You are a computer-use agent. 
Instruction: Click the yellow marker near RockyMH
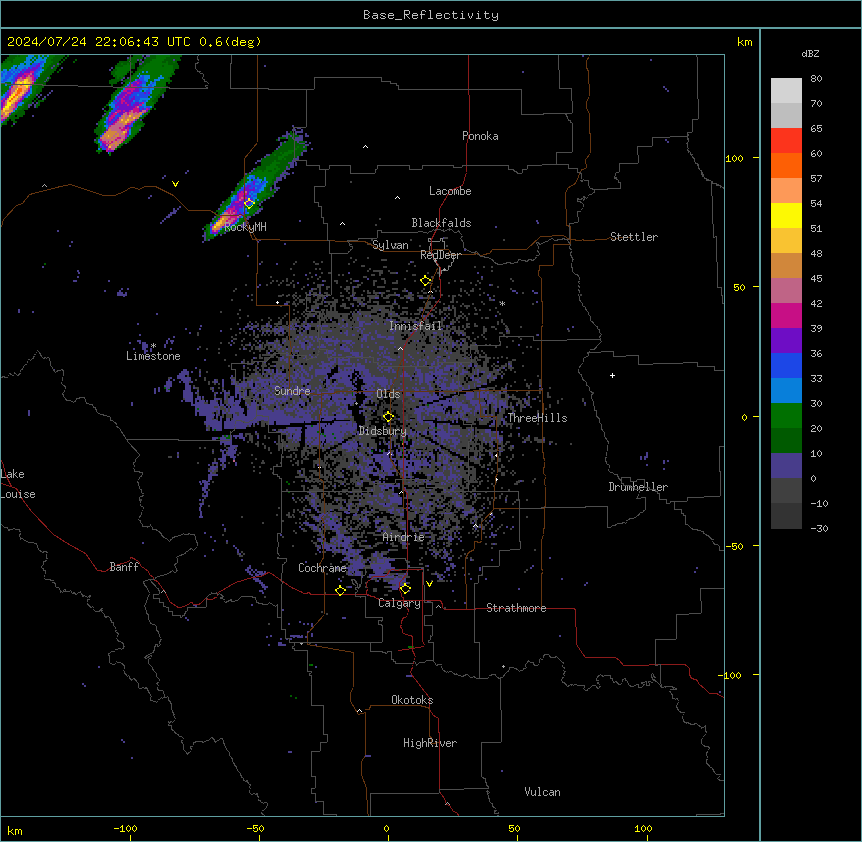pos(249,203)
